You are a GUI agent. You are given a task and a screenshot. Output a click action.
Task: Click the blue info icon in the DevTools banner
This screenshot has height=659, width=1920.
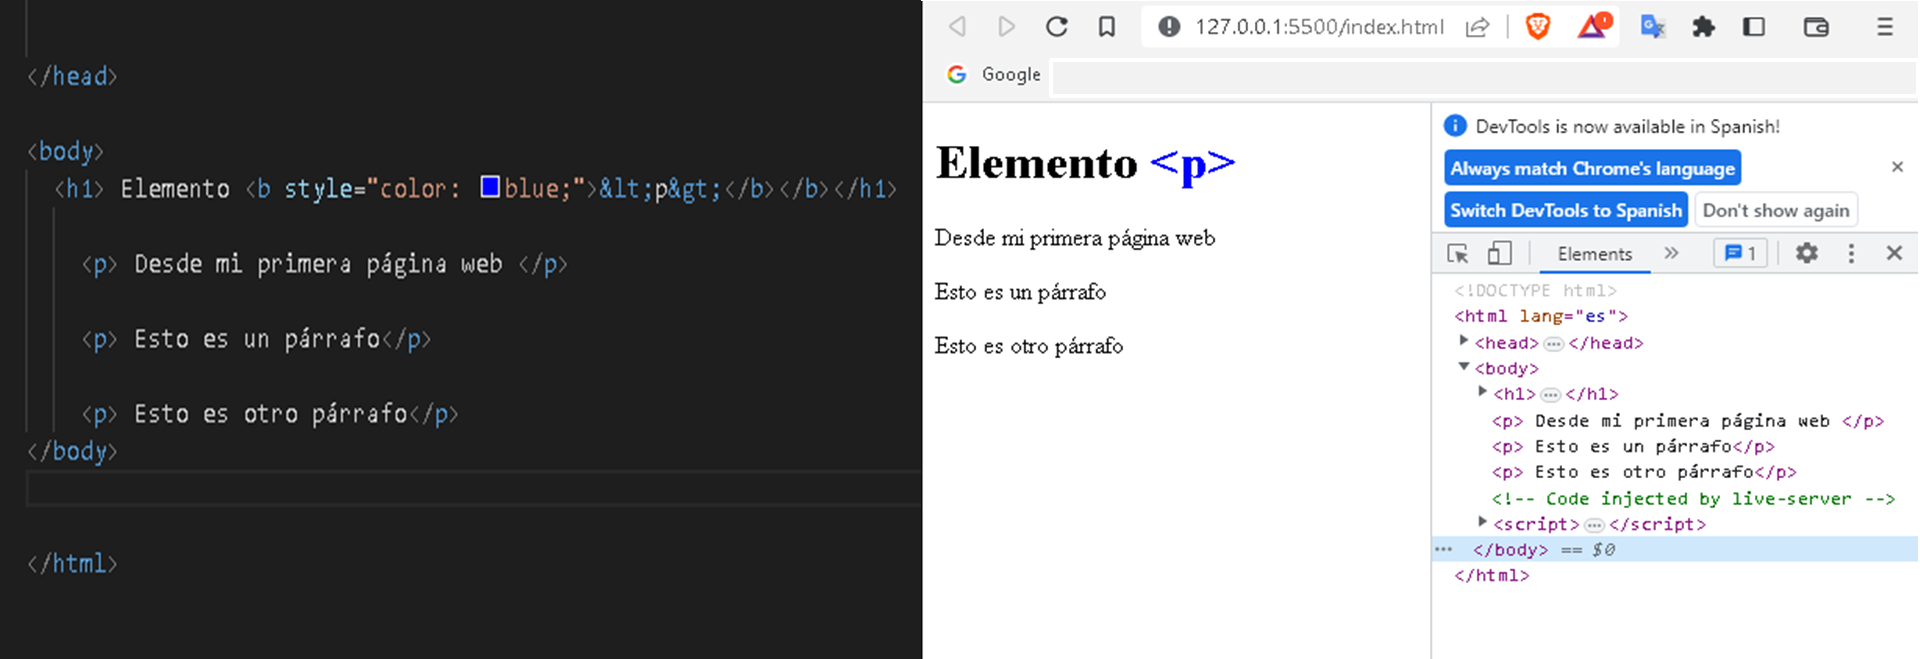point(1455,125)
